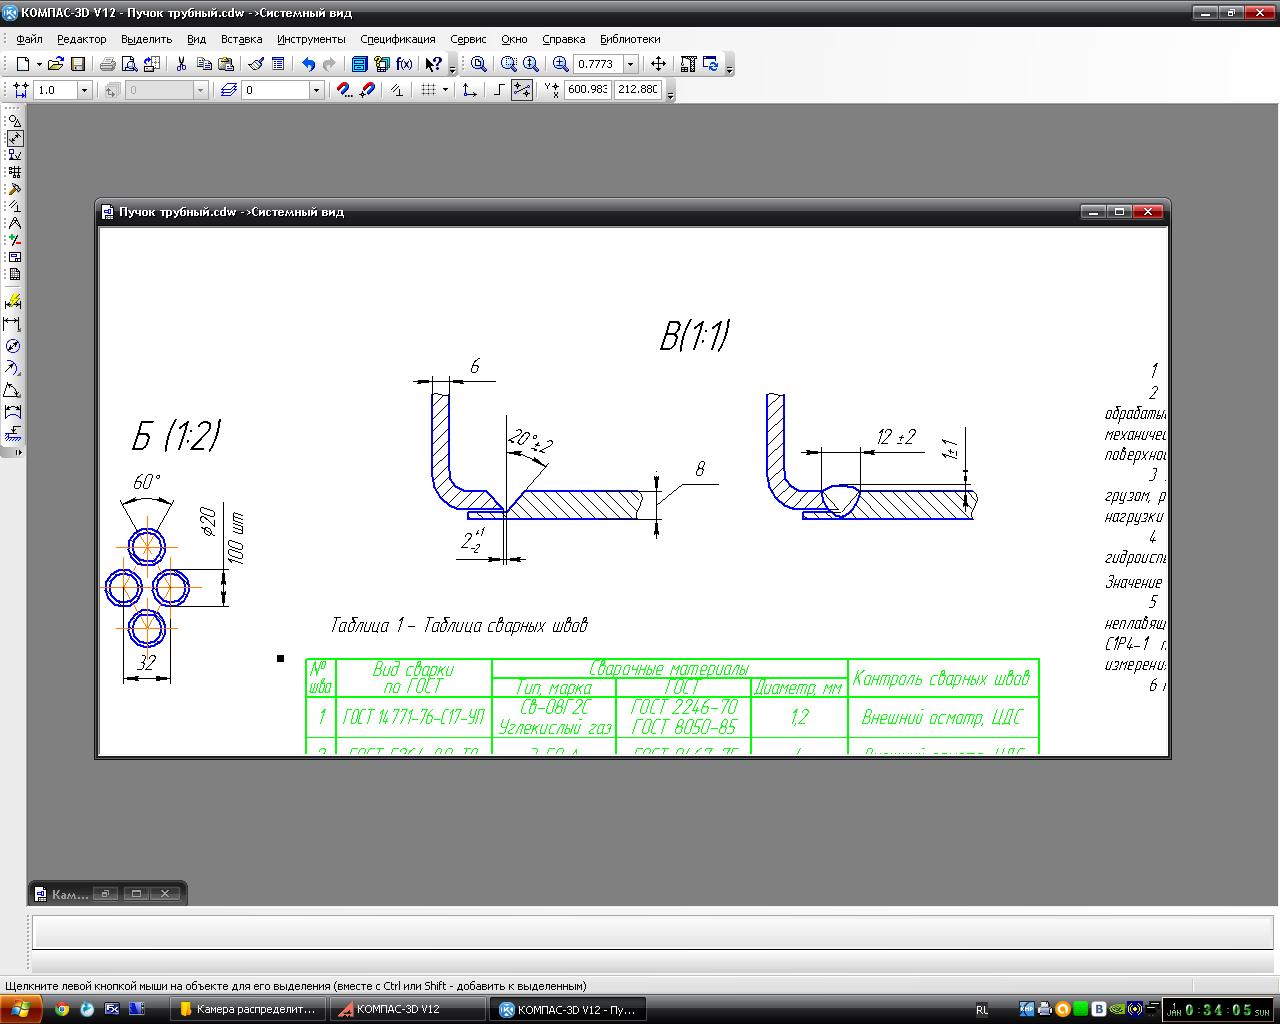Toggle orthogonal drawing mode
1280x1024 pixels.
point(499,90)
